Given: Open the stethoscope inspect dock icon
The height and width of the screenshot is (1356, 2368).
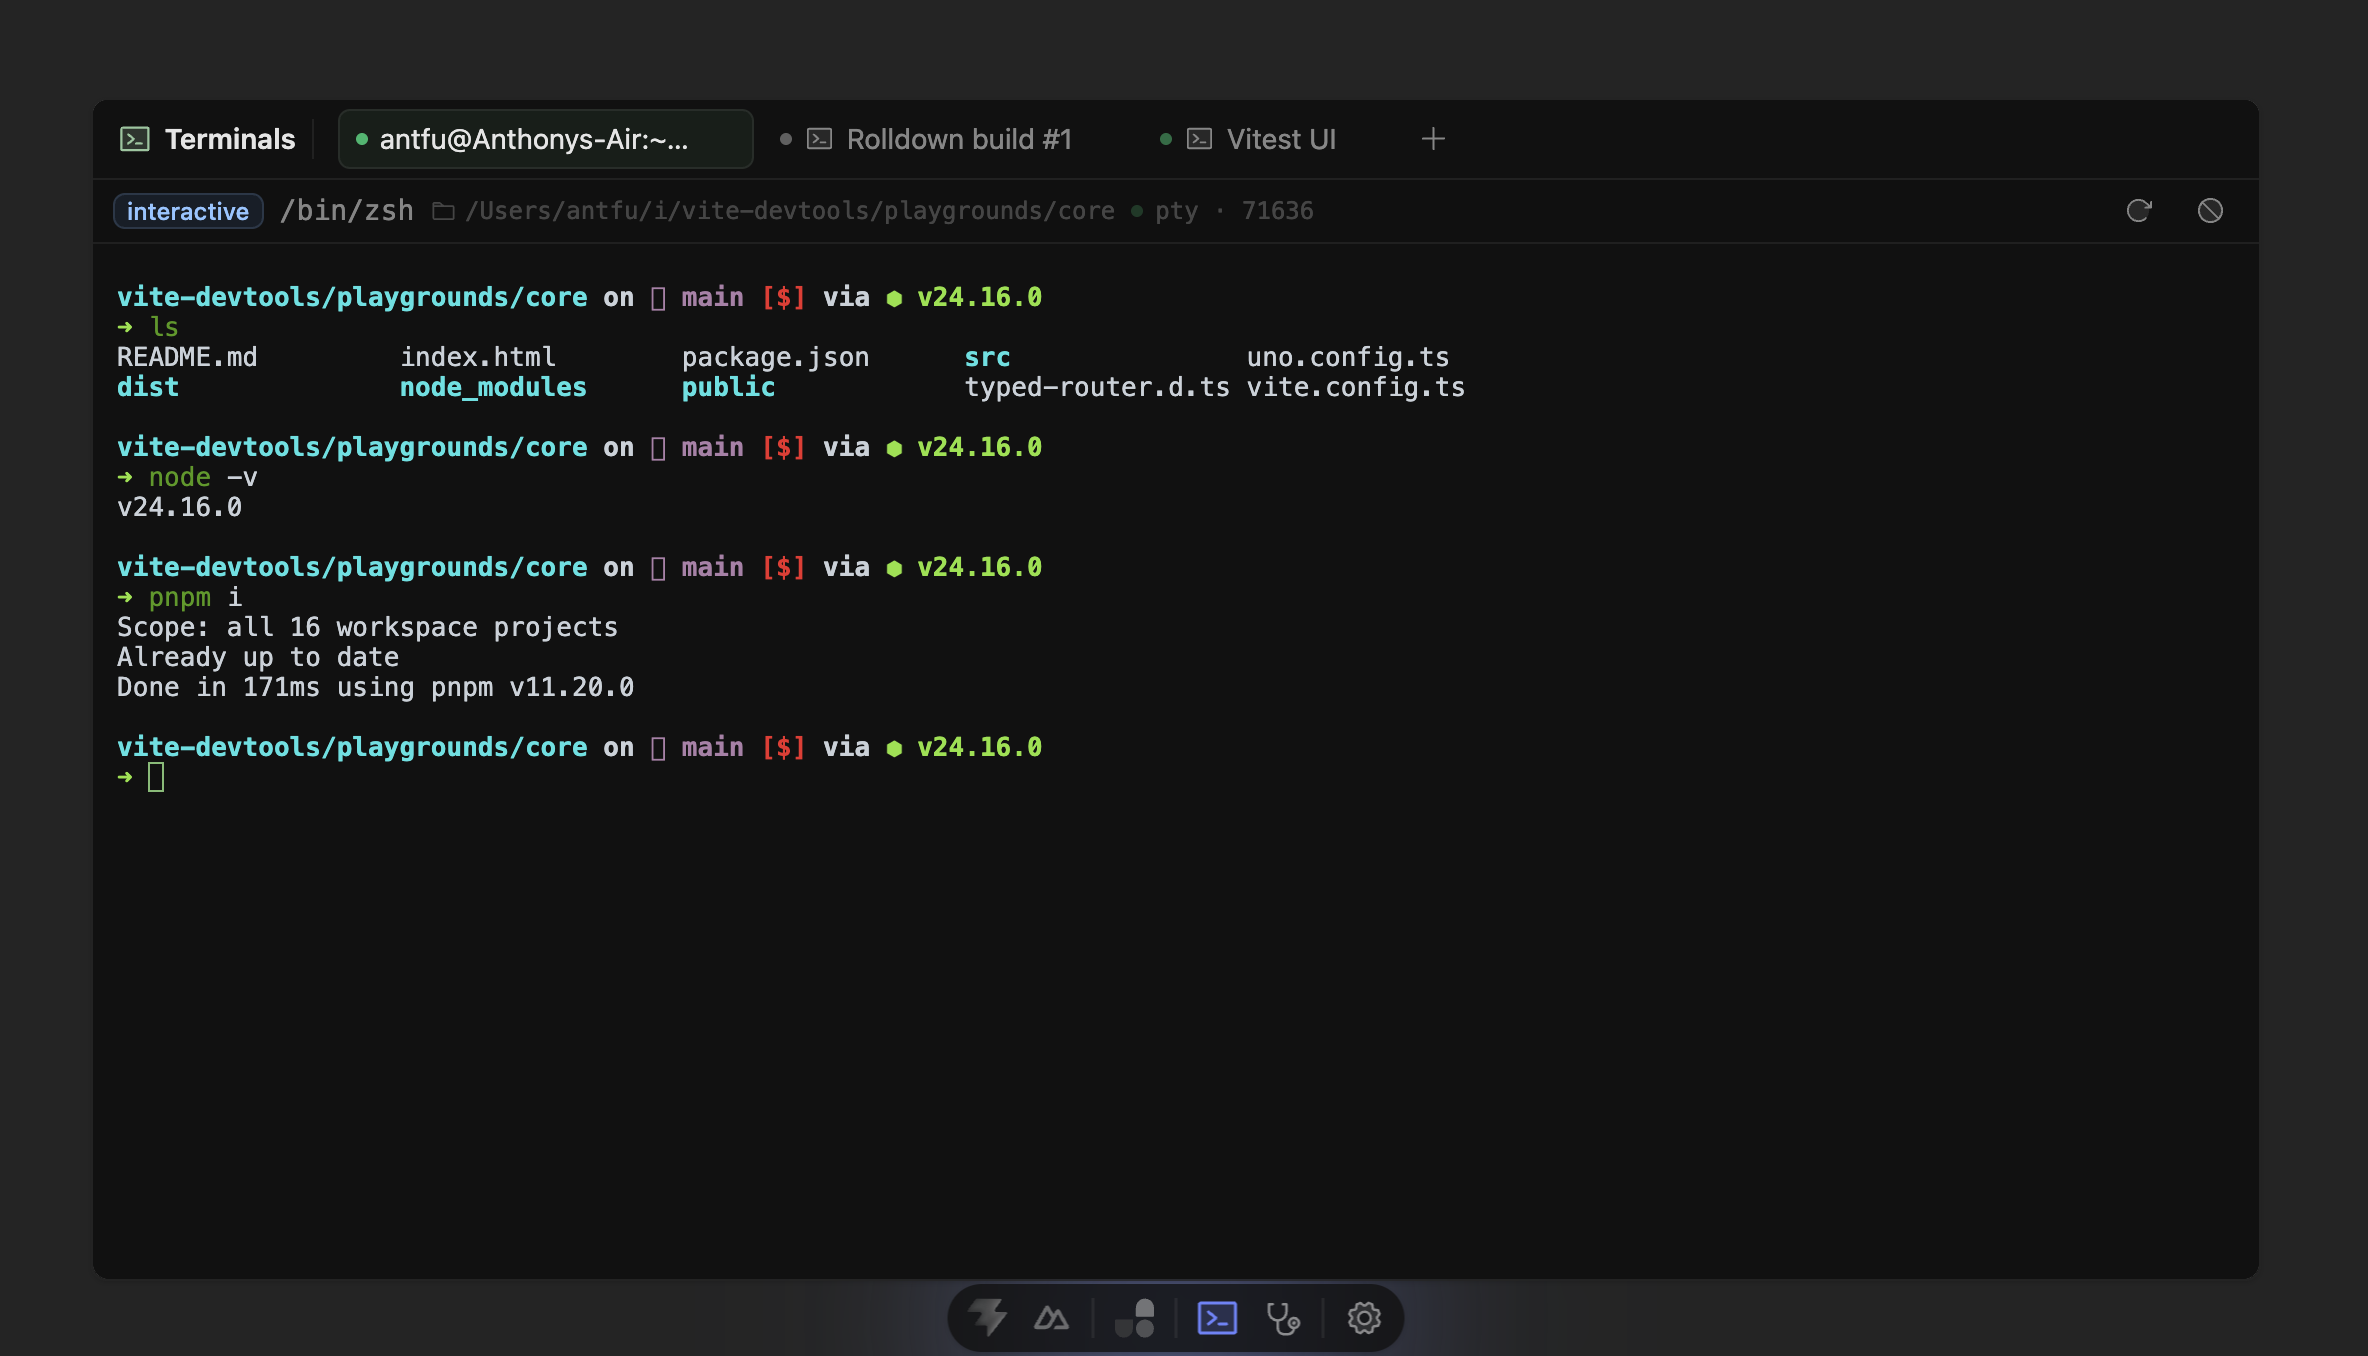Looking at the screenshot, I should [1283, 1318].
